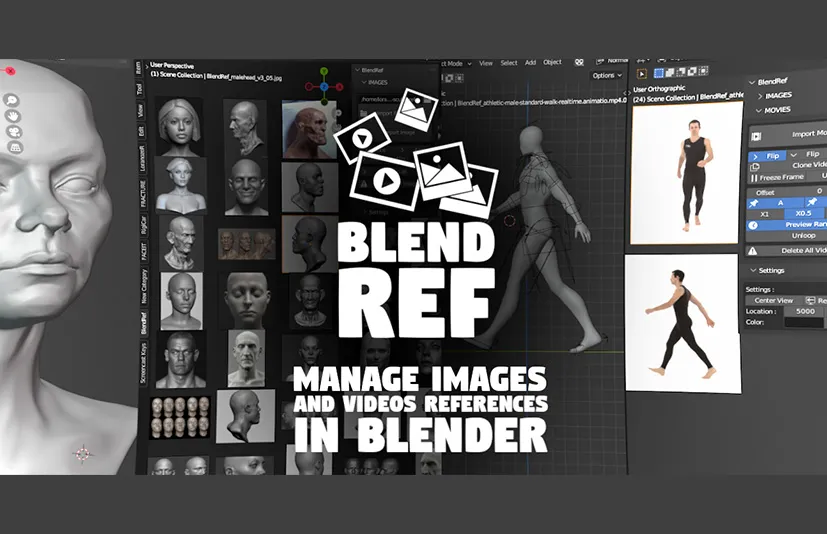Image resolution: width=827 pixels, height=534 pixels.
Task: Click the Clone Video button
Action: click(788, 166)
